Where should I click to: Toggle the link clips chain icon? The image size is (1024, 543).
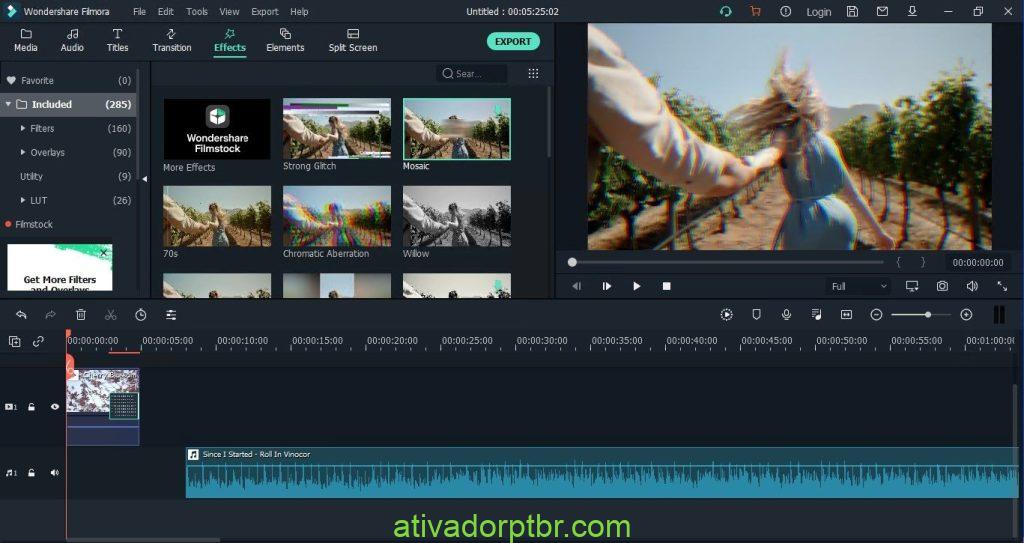tap(38, 341)
